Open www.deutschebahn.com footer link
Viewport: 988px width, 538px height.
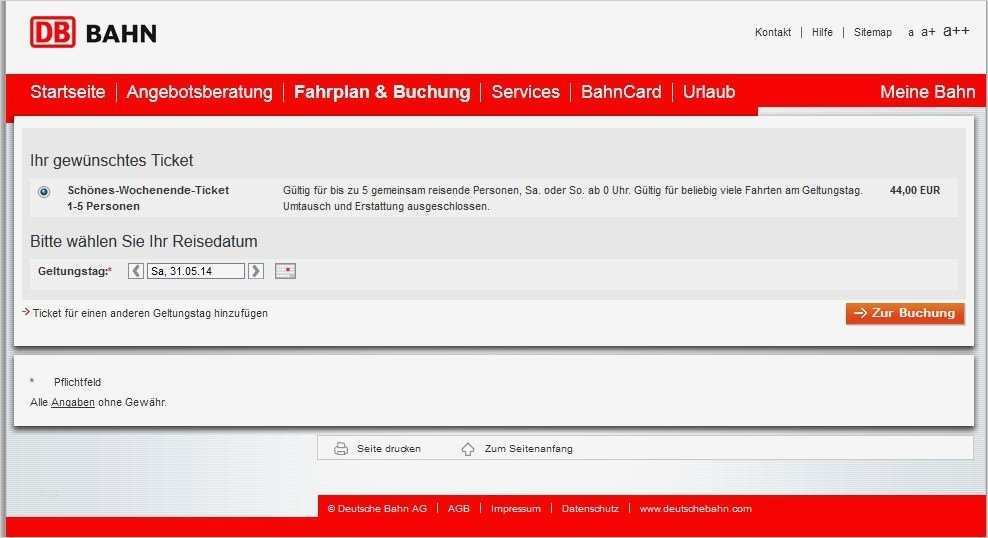tap(696, 508)
